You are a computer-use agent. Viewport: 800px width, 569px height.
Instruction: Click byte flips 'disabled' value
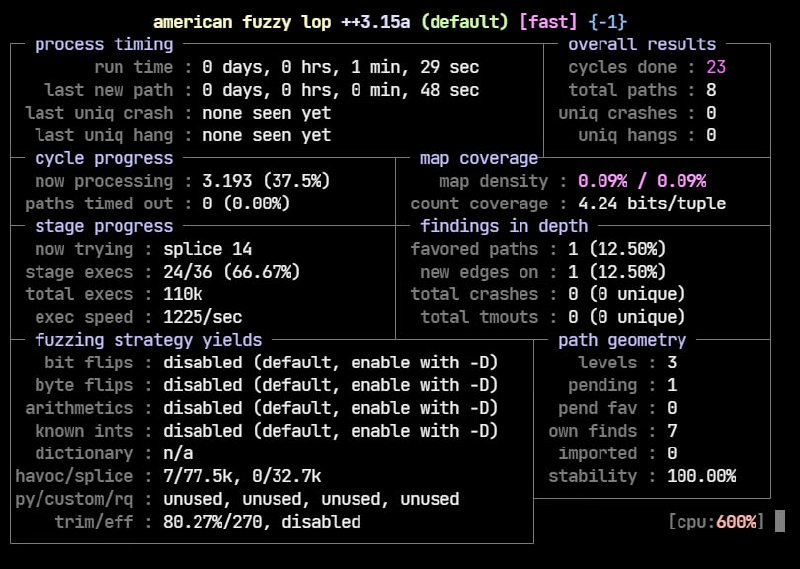pos(203,385)
